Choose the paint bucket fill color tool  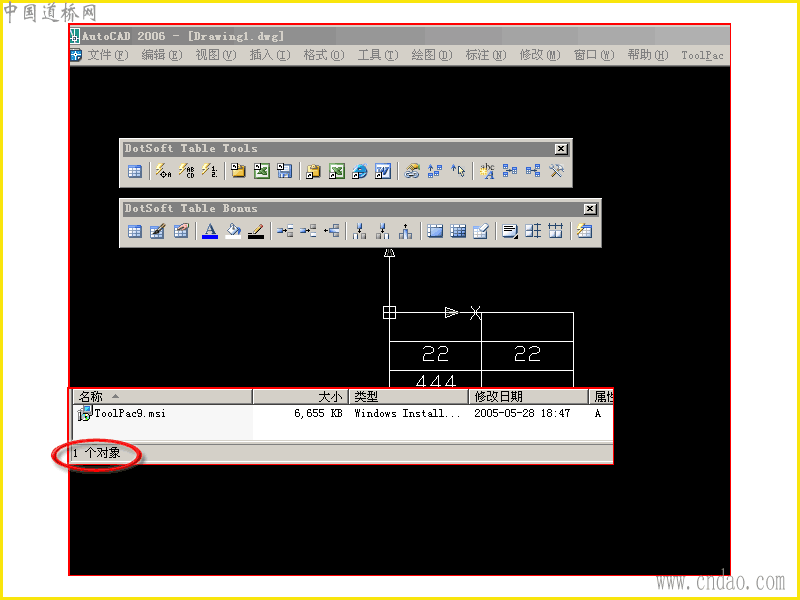tap(233, 231)
